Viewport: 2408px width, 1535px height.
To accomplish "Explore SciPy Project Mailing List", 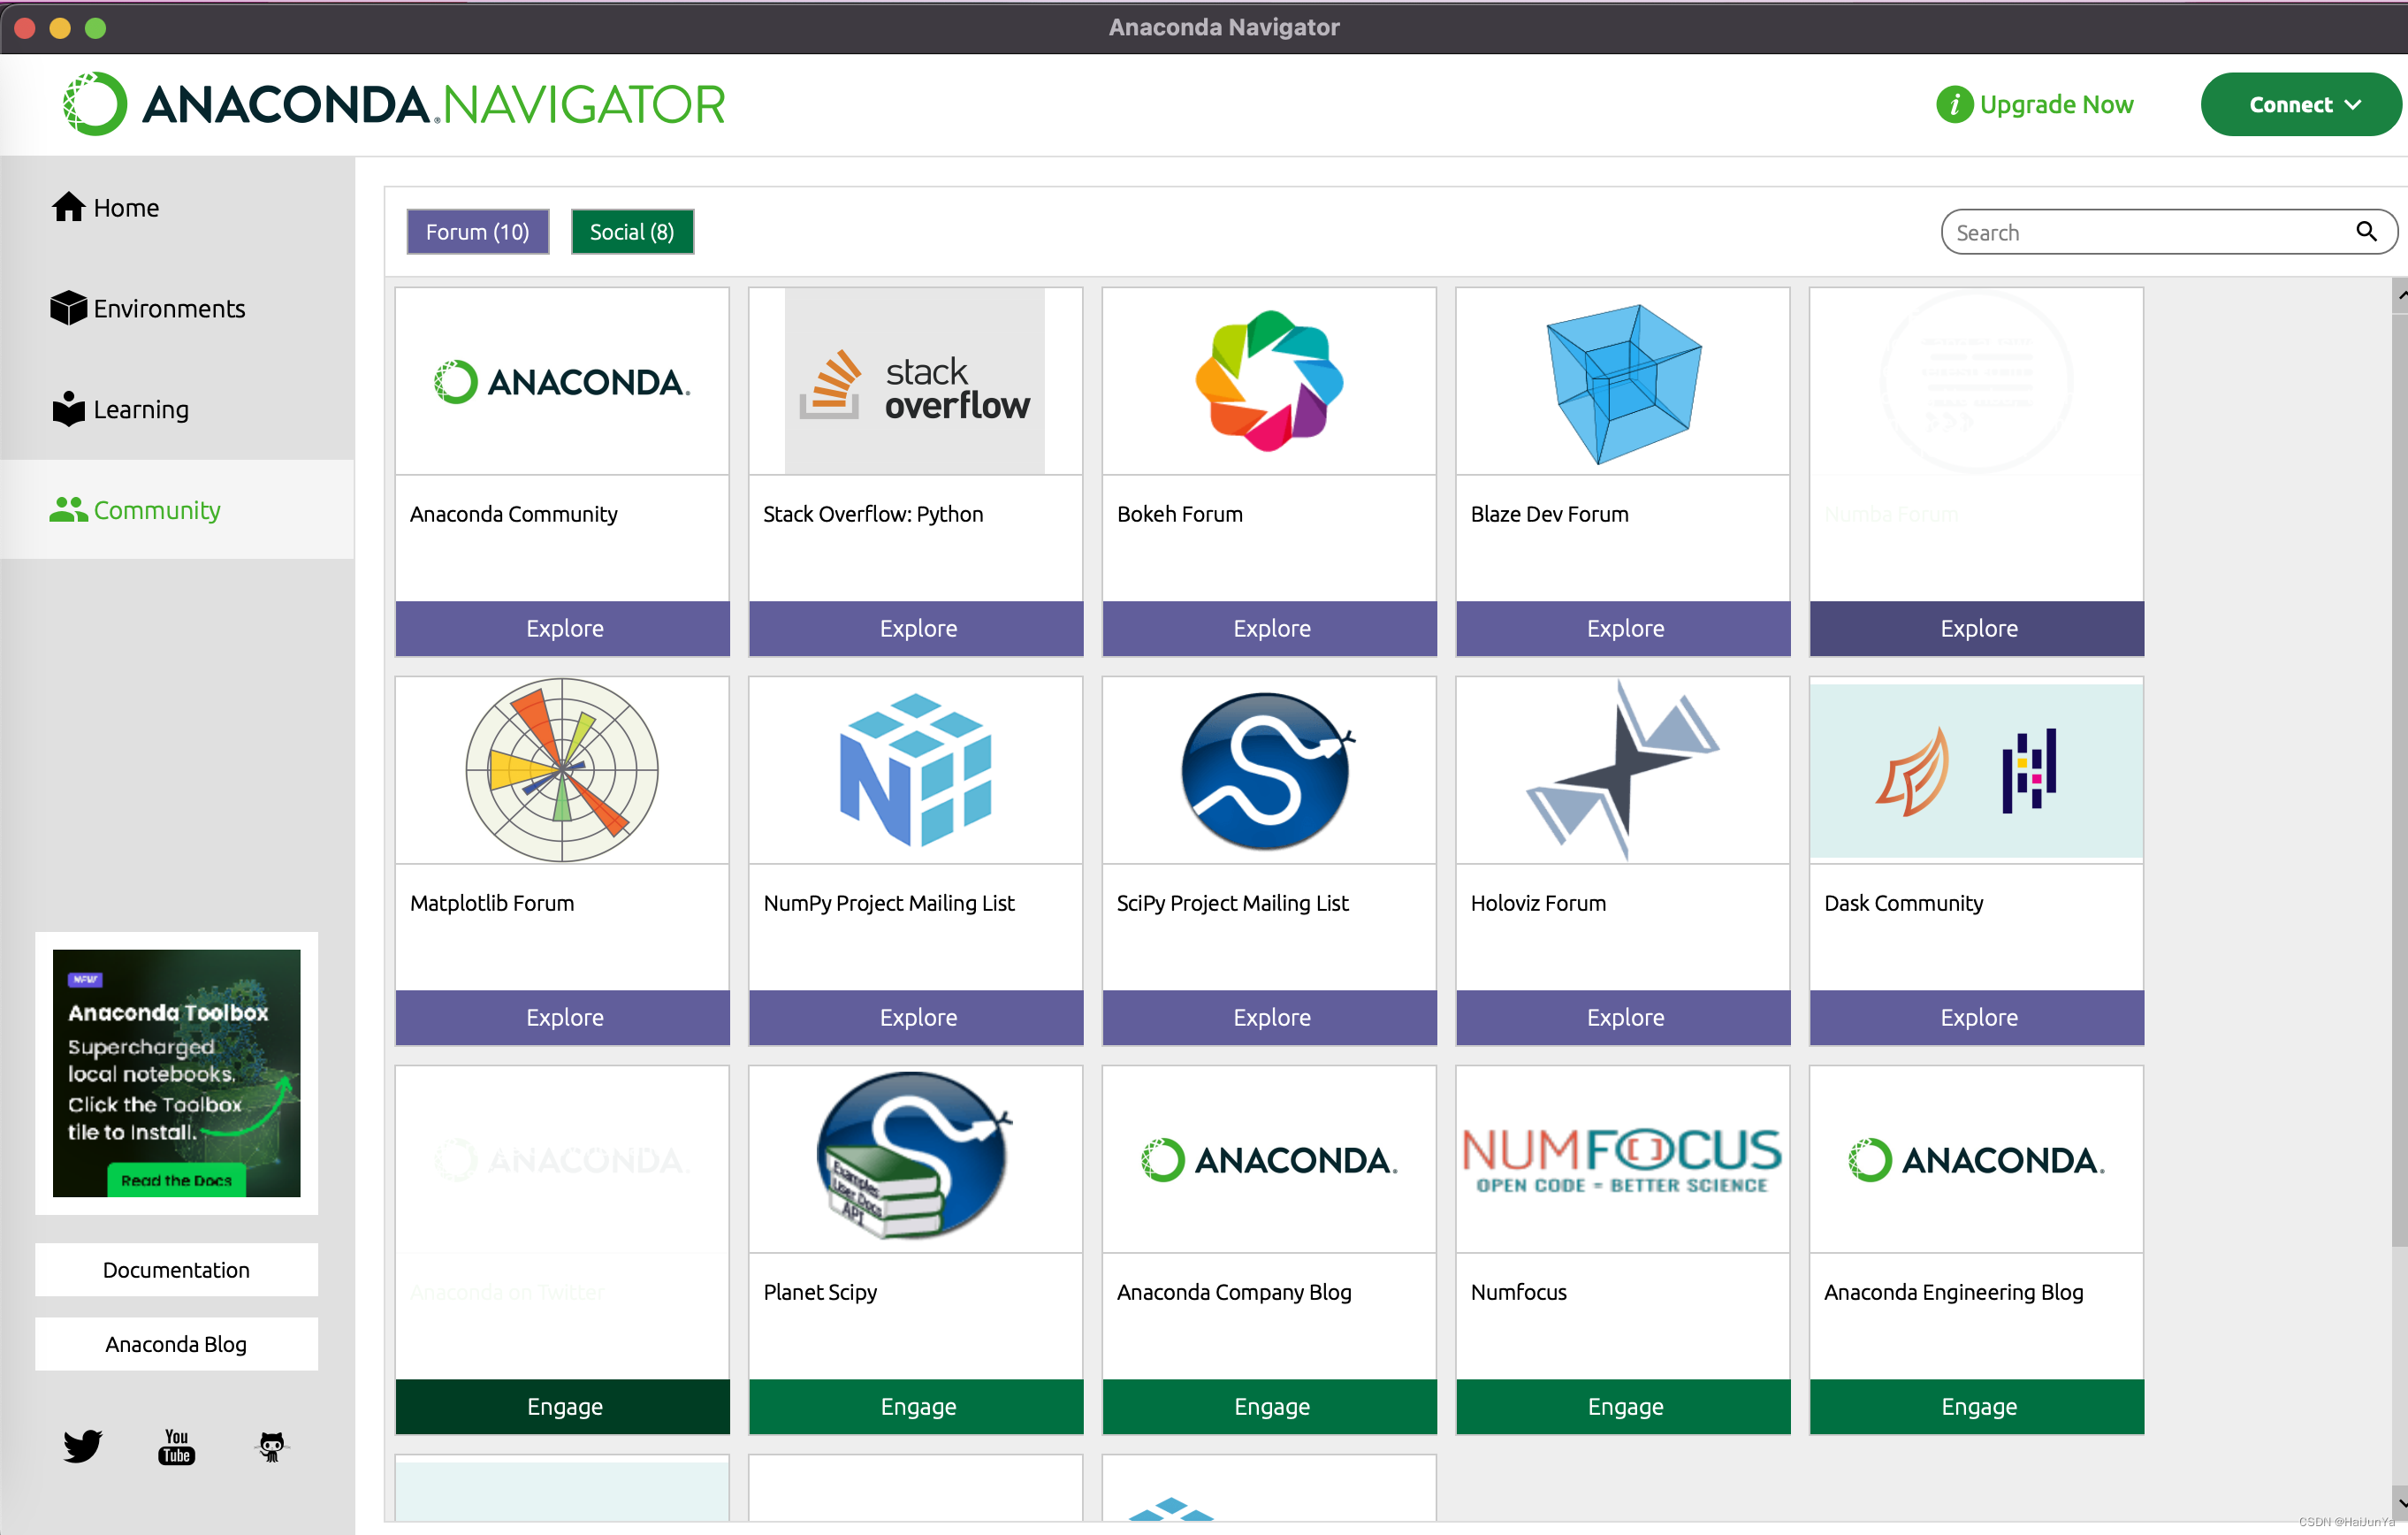I will pyautogui.click(x=1269, y=1017).
